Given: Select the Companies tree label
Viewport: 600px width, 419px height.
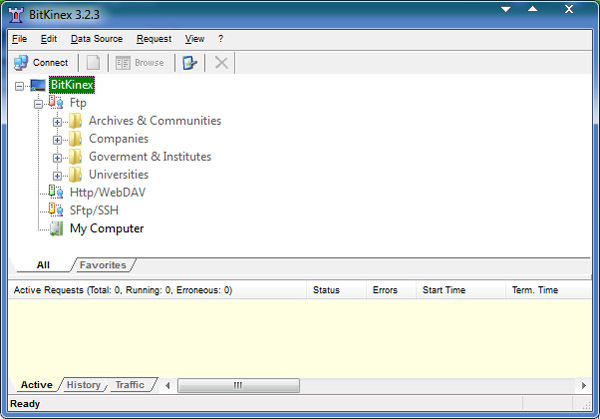Looking at the screenshot, I should [x=119, y=139].
